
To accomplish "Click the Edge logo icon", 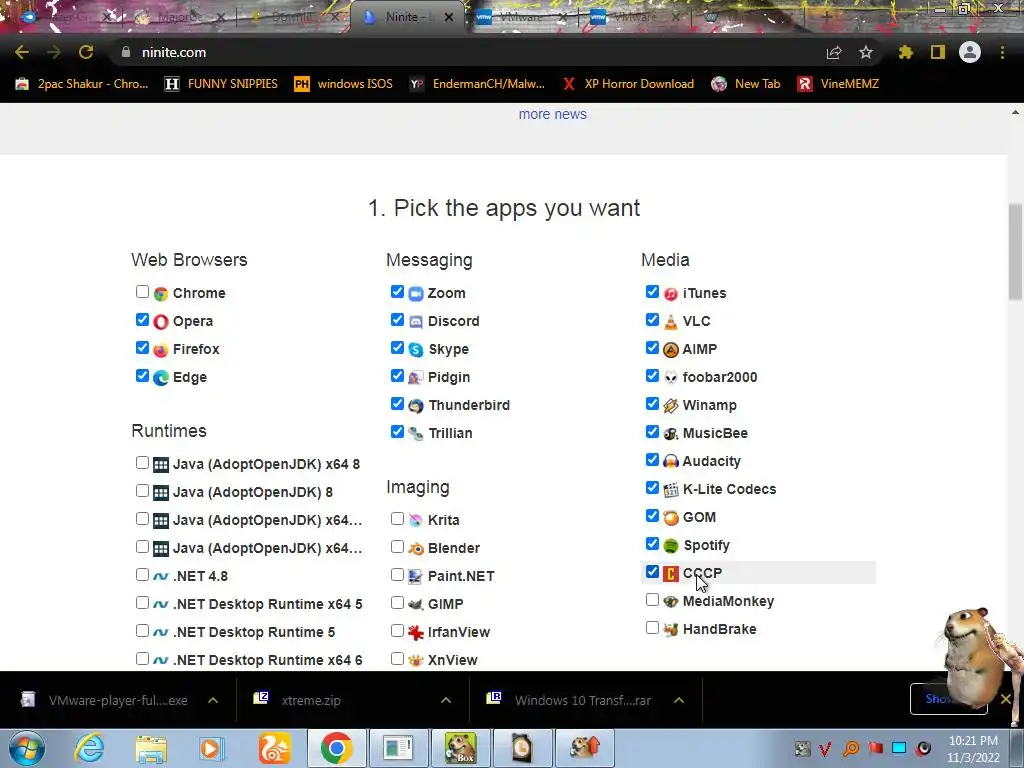I will (161, 378).
